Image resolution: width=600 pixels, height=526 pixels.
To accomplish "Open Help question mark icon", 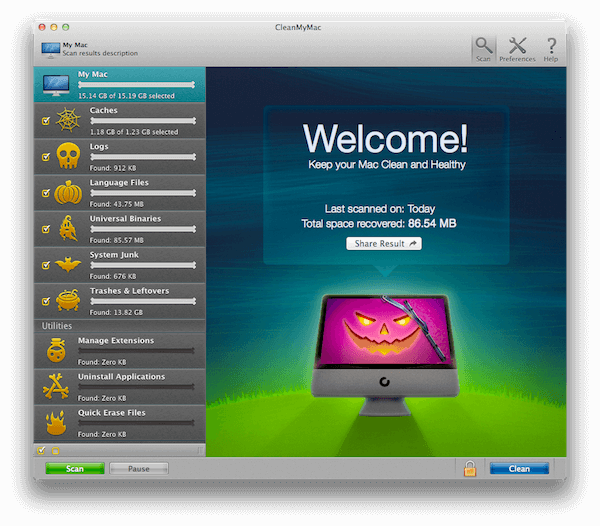I will [x=551, y=46].
